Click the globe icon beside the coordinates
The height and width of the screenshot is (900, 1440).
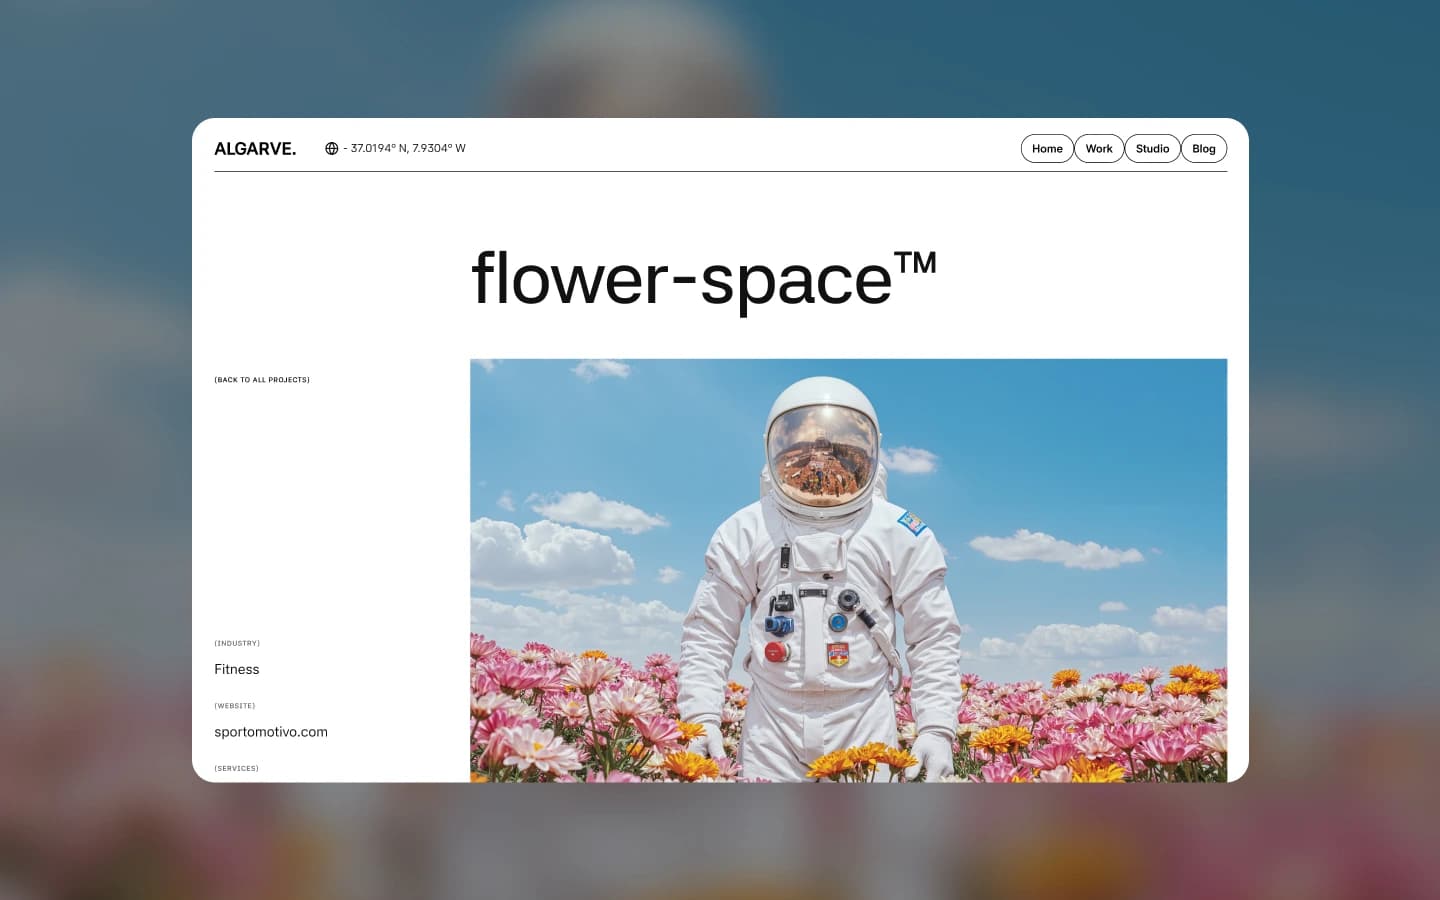click(332, 149)
